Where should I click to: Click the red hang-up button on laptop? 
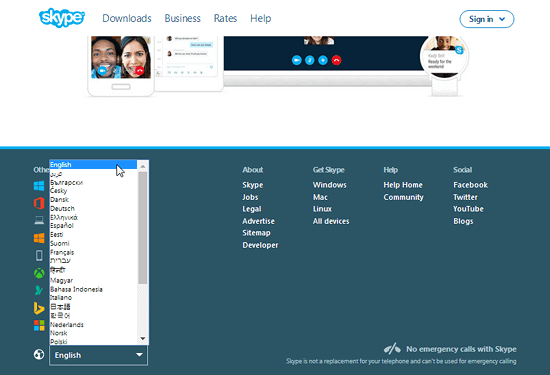pyautogui.click(x=336, y=60)
